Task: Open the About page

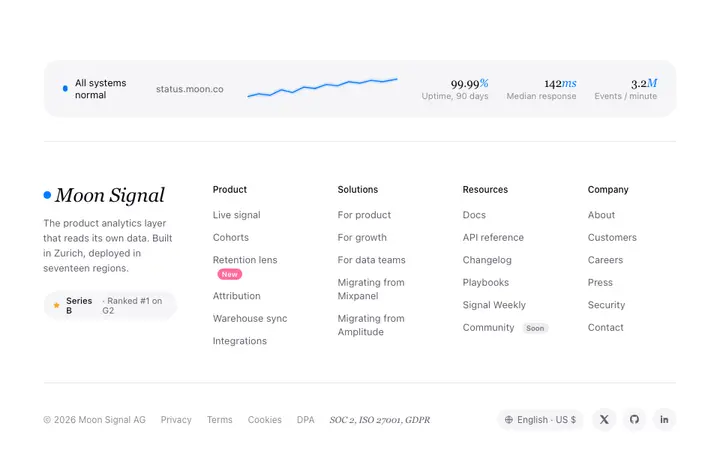Action: (601, 215)
